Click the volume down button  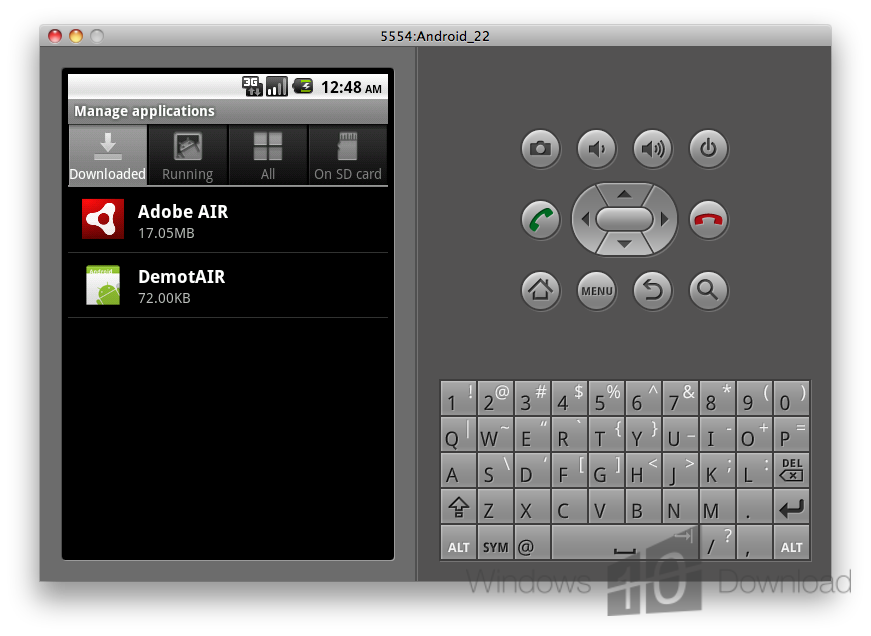click(x=597, y=149)
